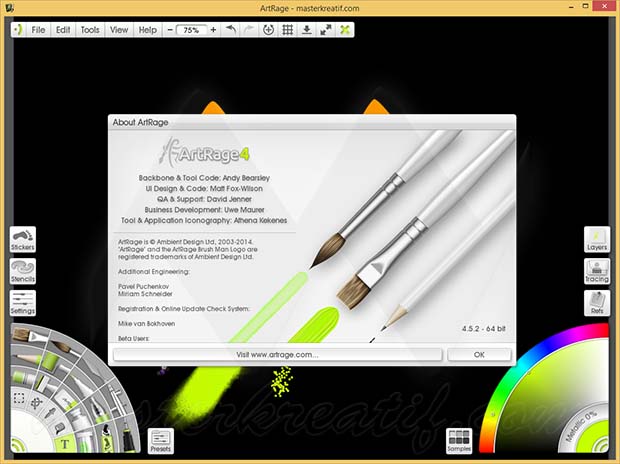This screenshot has height=464, width=620.
Task: Open the Layers panel
Action: (x=597, y=239)
